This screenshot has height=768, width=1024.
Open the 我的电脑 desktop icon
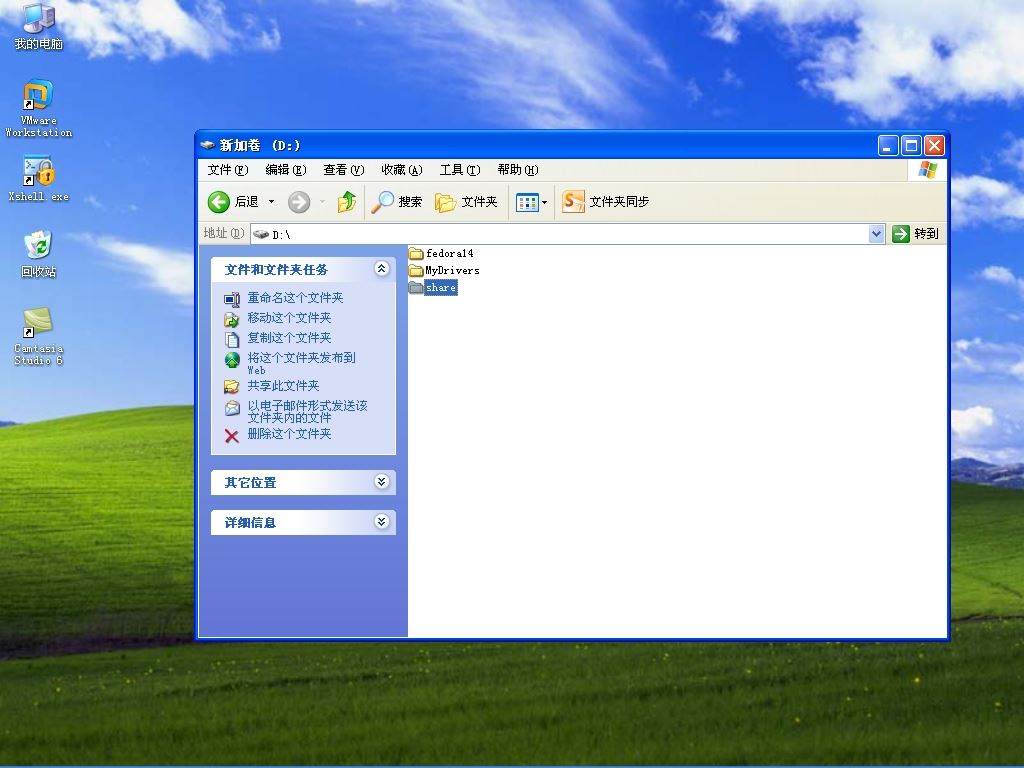click(38, 26)
